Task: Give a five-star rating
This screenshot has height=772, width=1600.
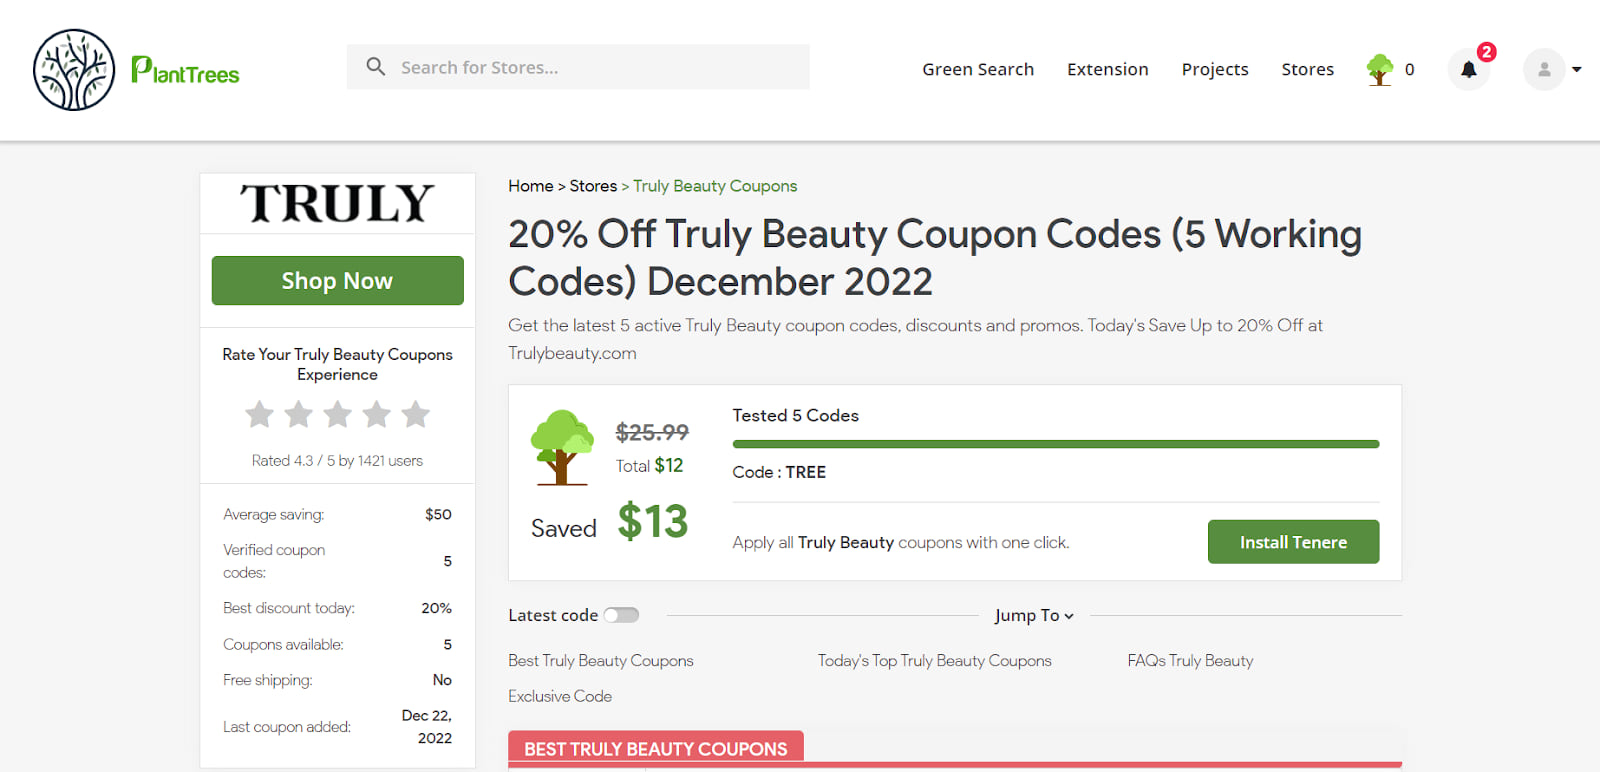Action: pos(416,414)
